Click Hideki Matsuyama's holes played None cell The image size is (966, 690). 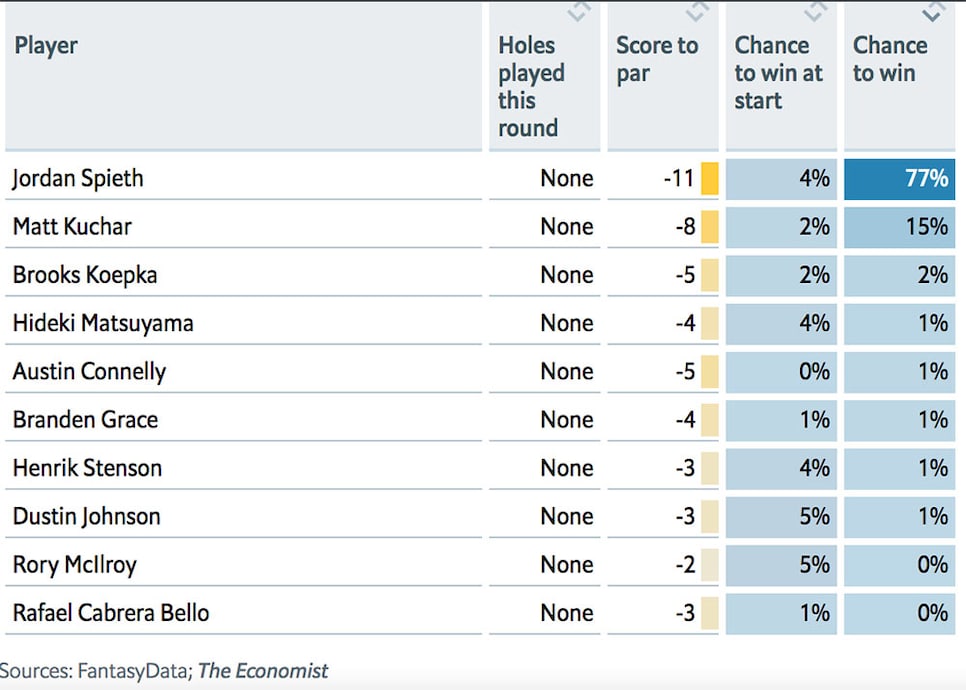(545, 323)
